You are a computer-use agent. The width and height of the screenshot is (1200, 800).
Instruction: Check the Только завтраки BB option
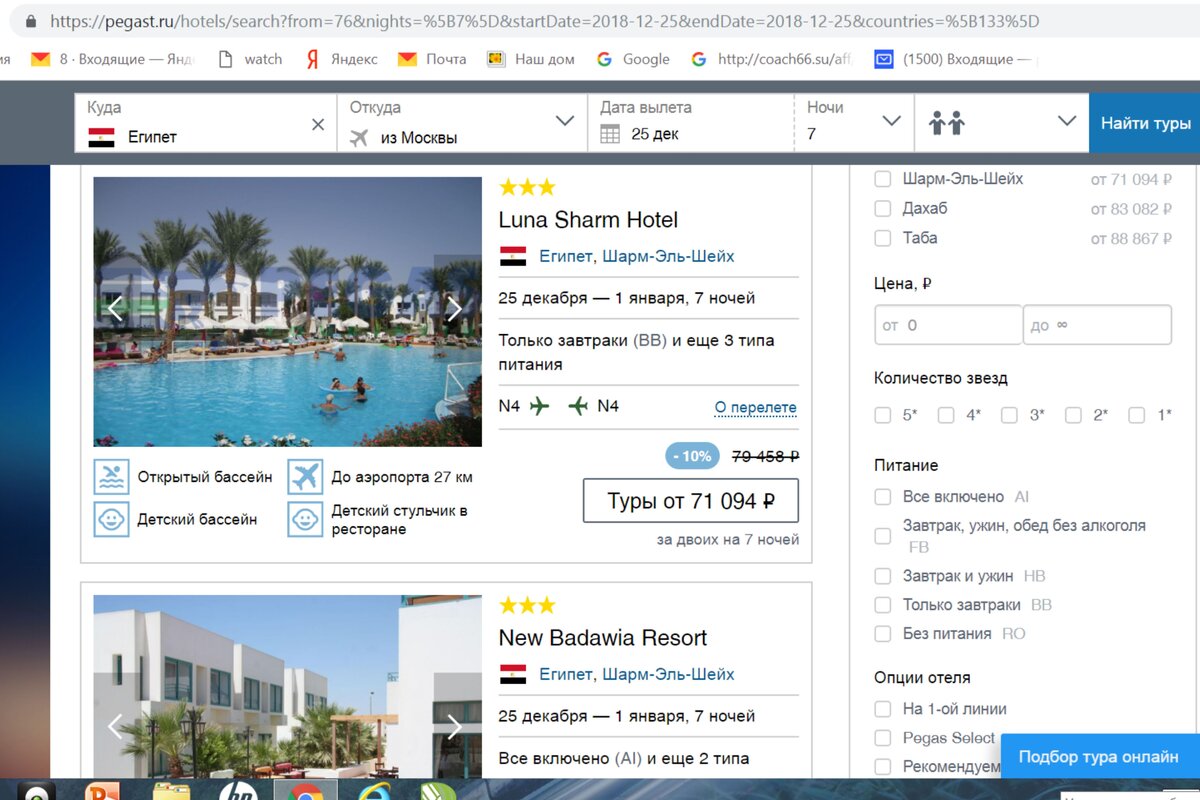883,605
